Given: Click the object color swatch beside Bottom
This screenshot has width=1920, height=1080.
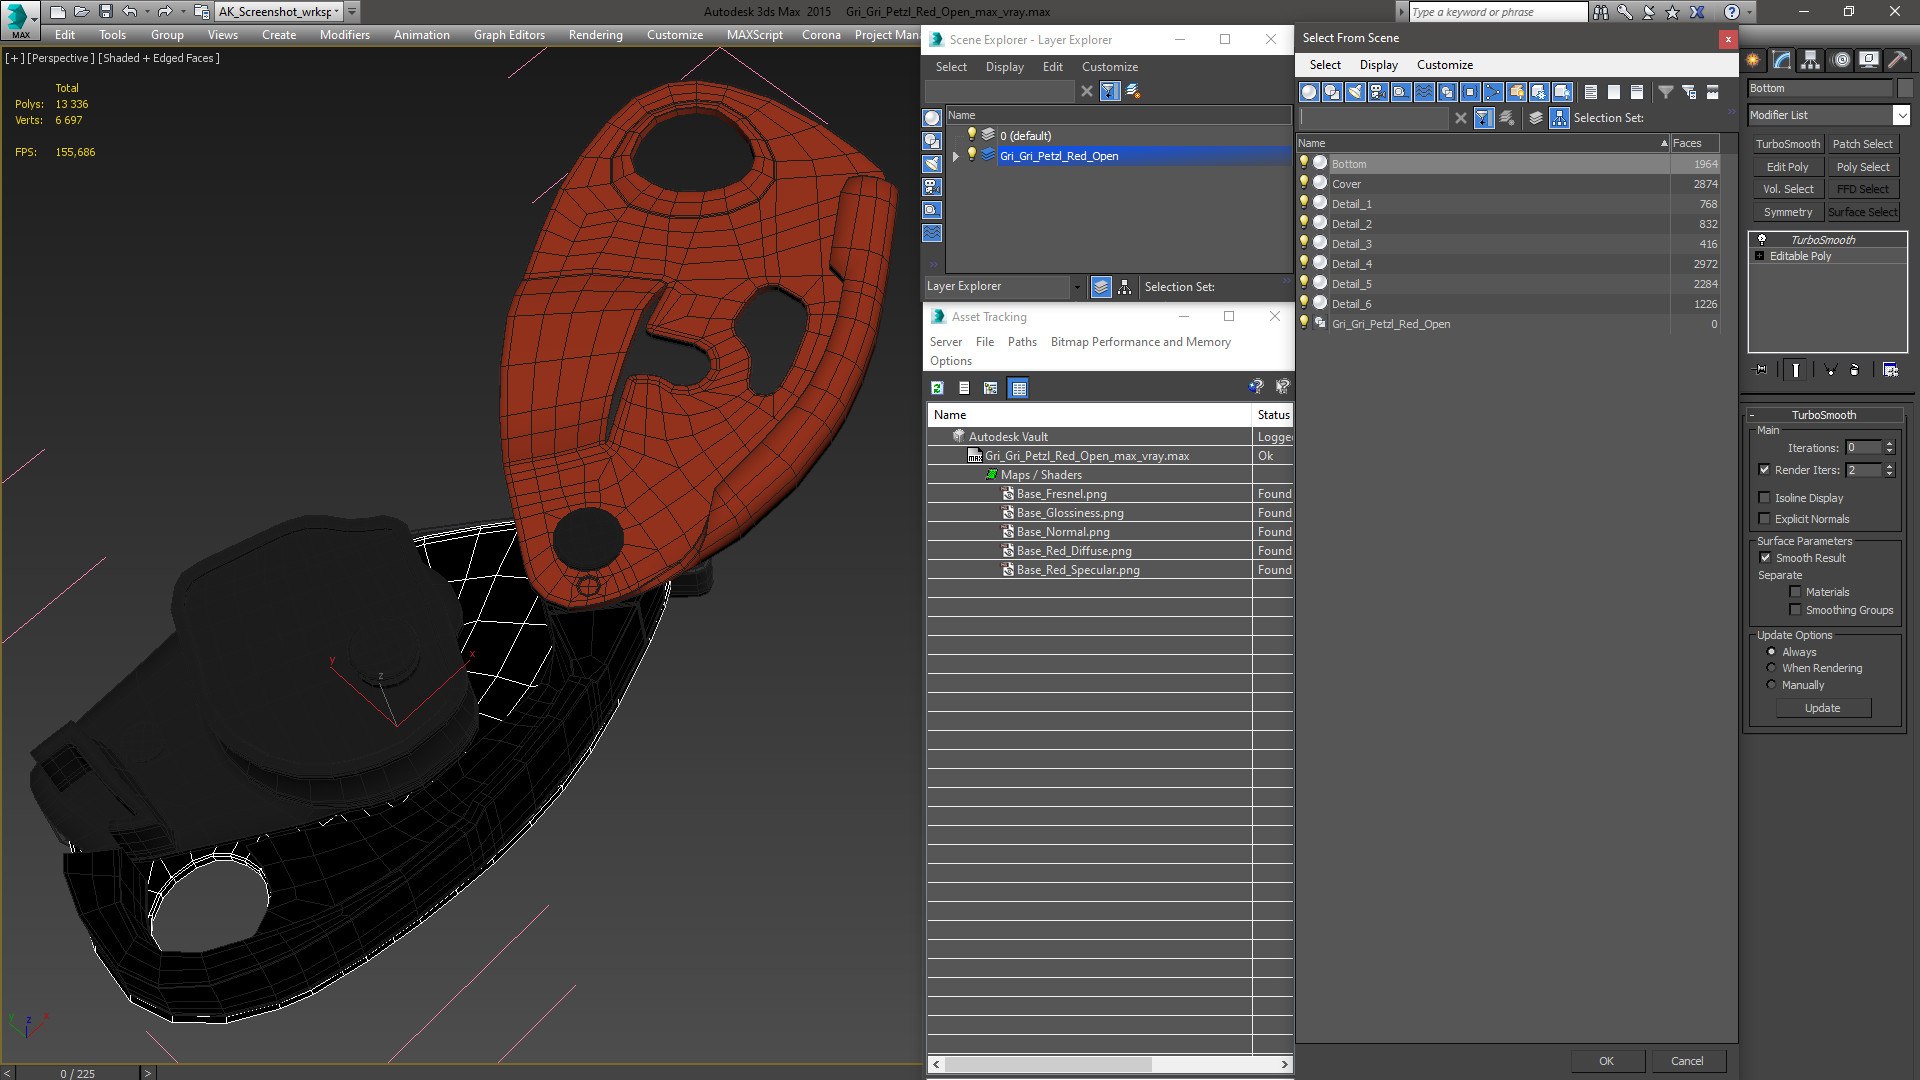Looking at the screenshot, I should (1905, 88).
